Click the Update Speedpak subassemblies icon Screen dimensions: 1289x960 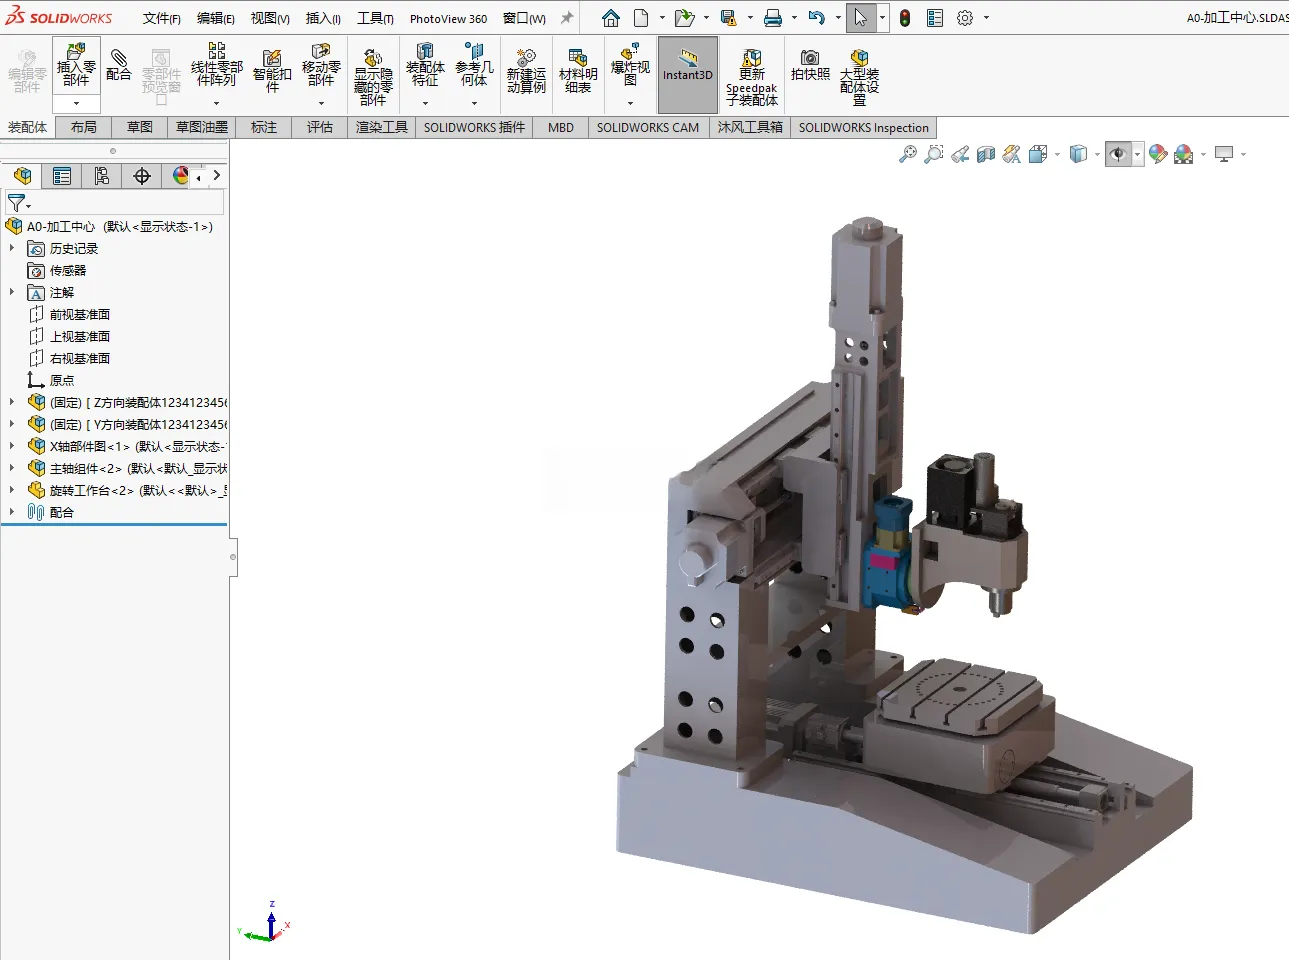751,75
